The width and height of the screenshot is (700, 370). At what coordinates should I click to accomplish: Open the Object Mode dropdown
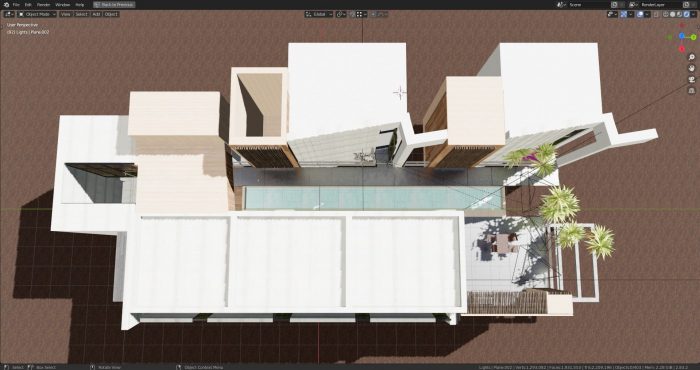[x=38, y=14]
